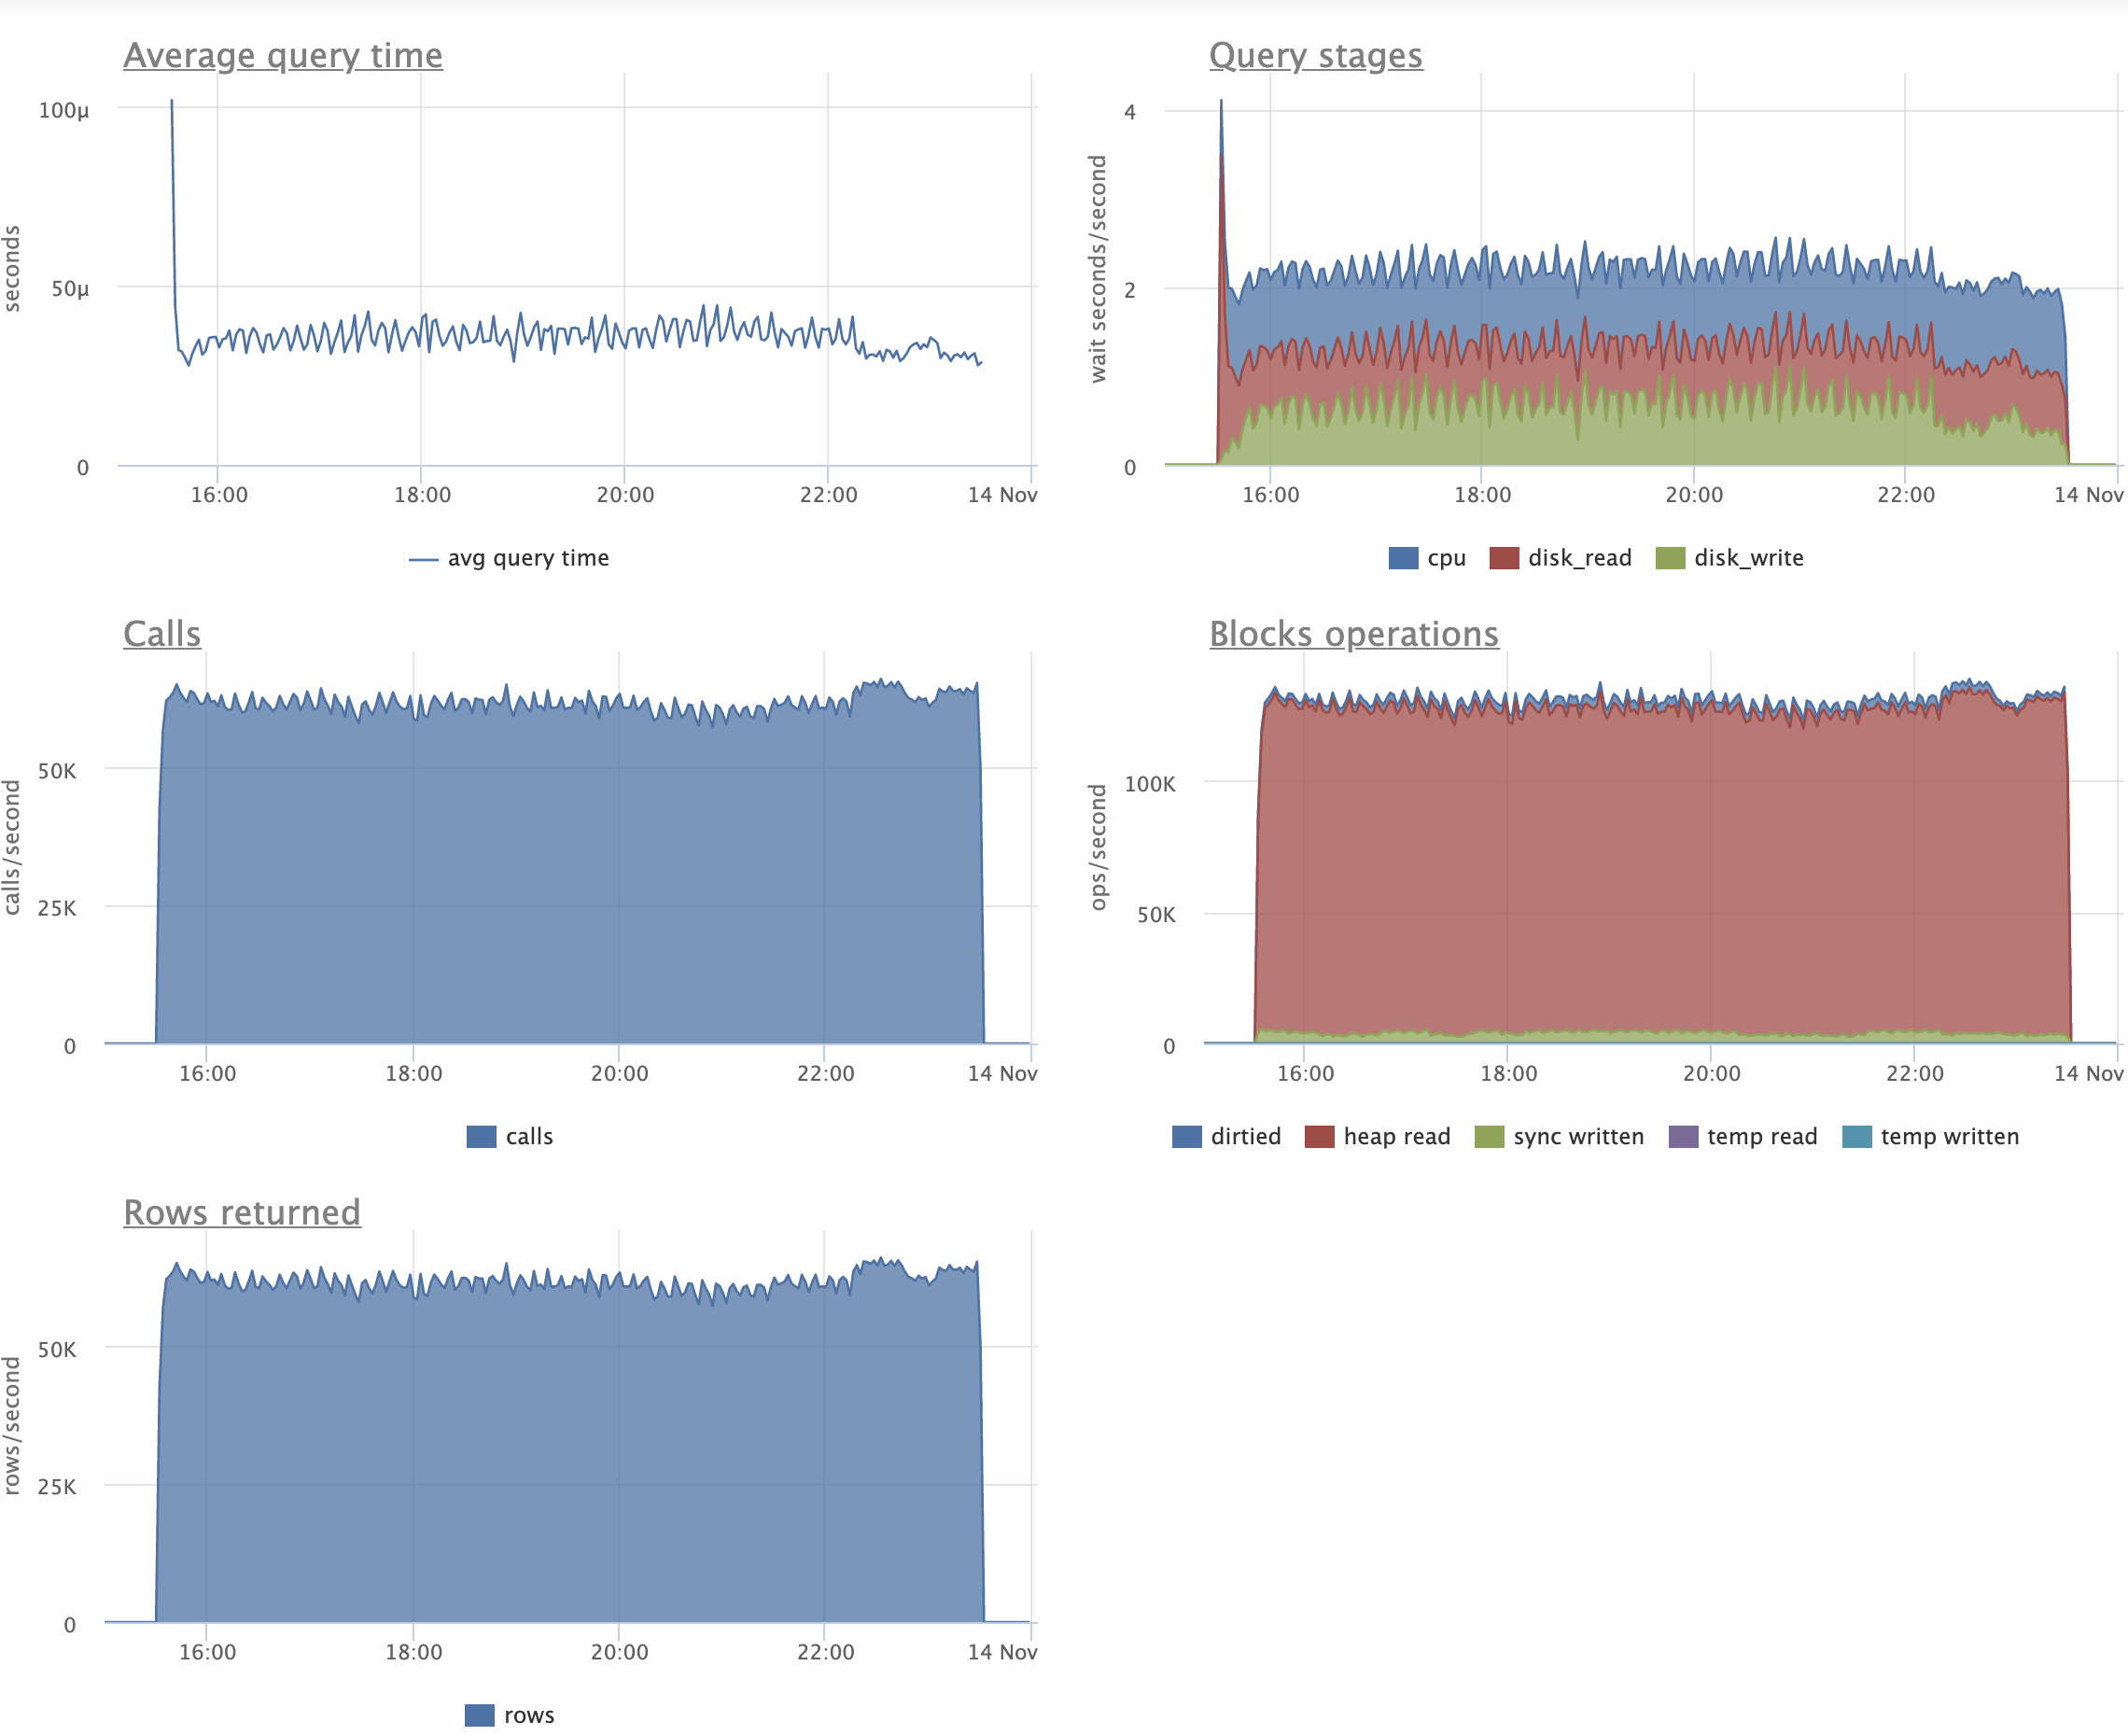This screenshot has height=1736, width=2128.
Task: Toggle the rows legend swatch
Action: click(x=480, y=1715)
